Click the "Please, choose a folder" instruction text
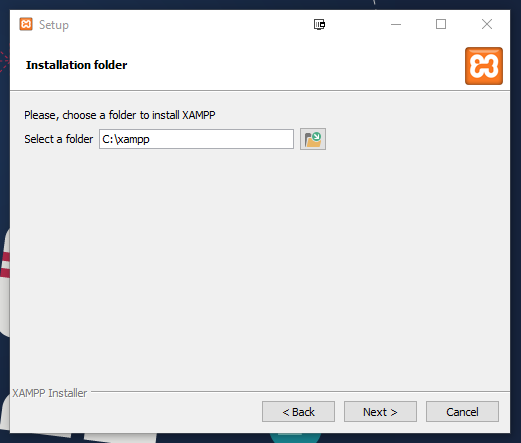Viewport: 521px width, 443px height. [120, 115]
